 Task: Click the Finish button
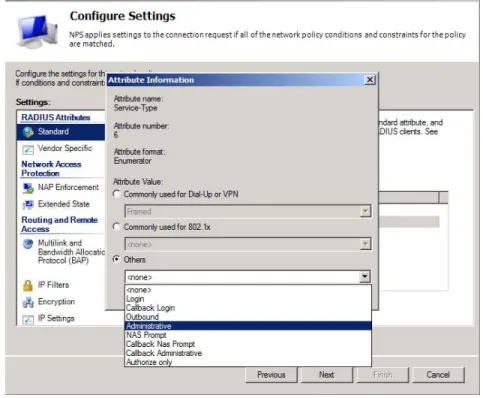point(382,375)
